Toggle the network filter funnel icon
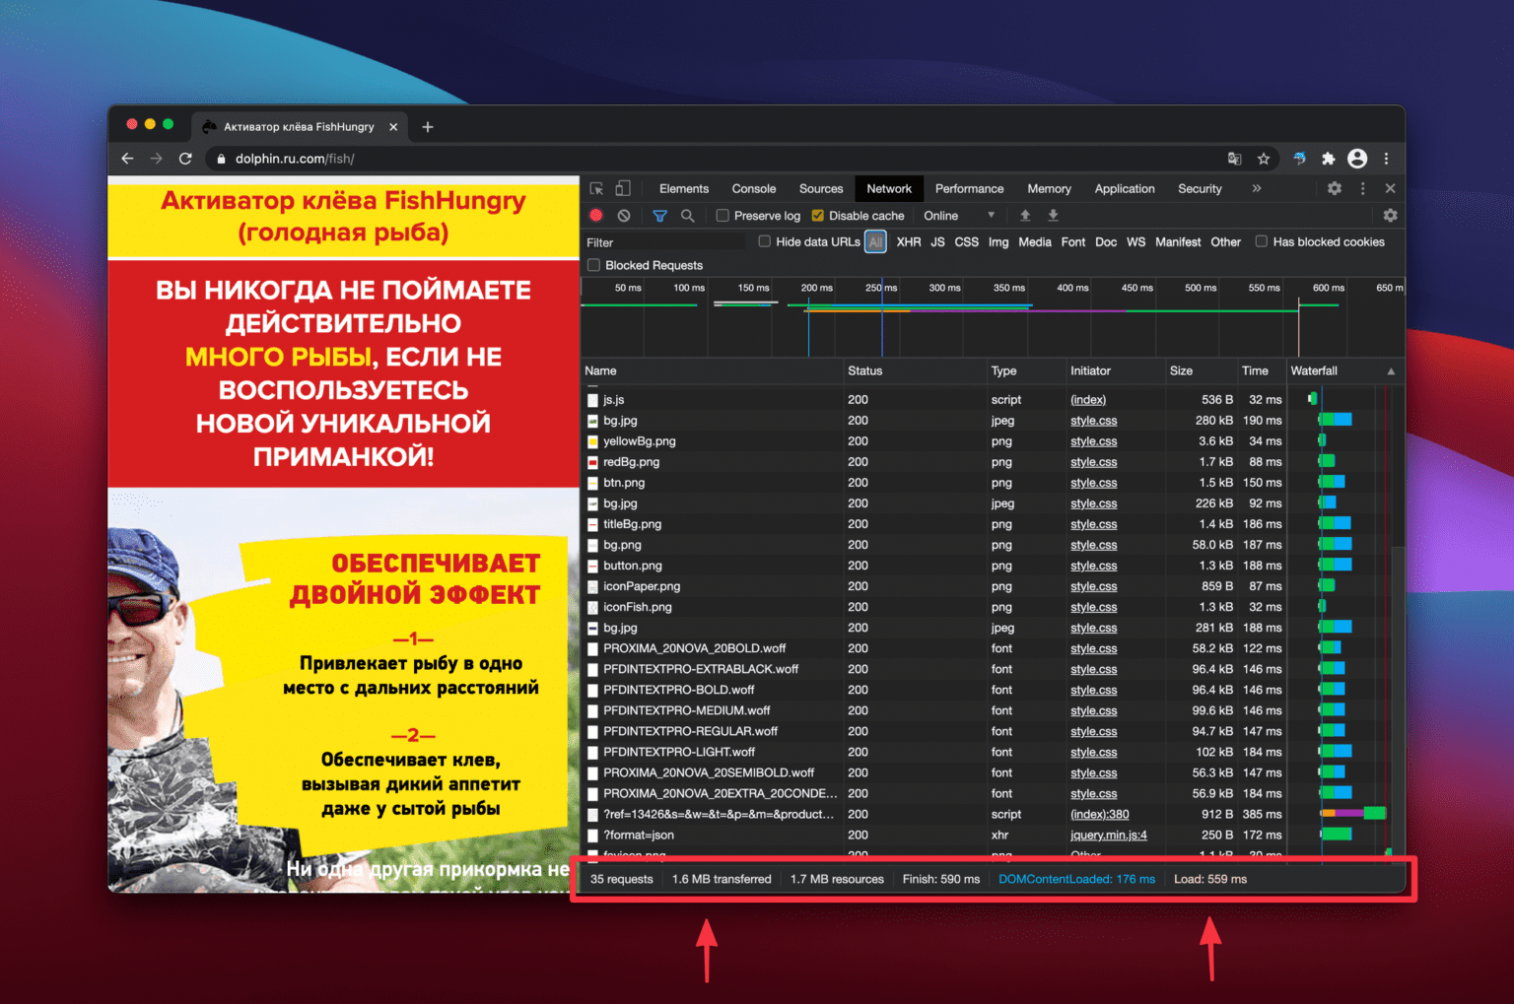 coord(660,215)
